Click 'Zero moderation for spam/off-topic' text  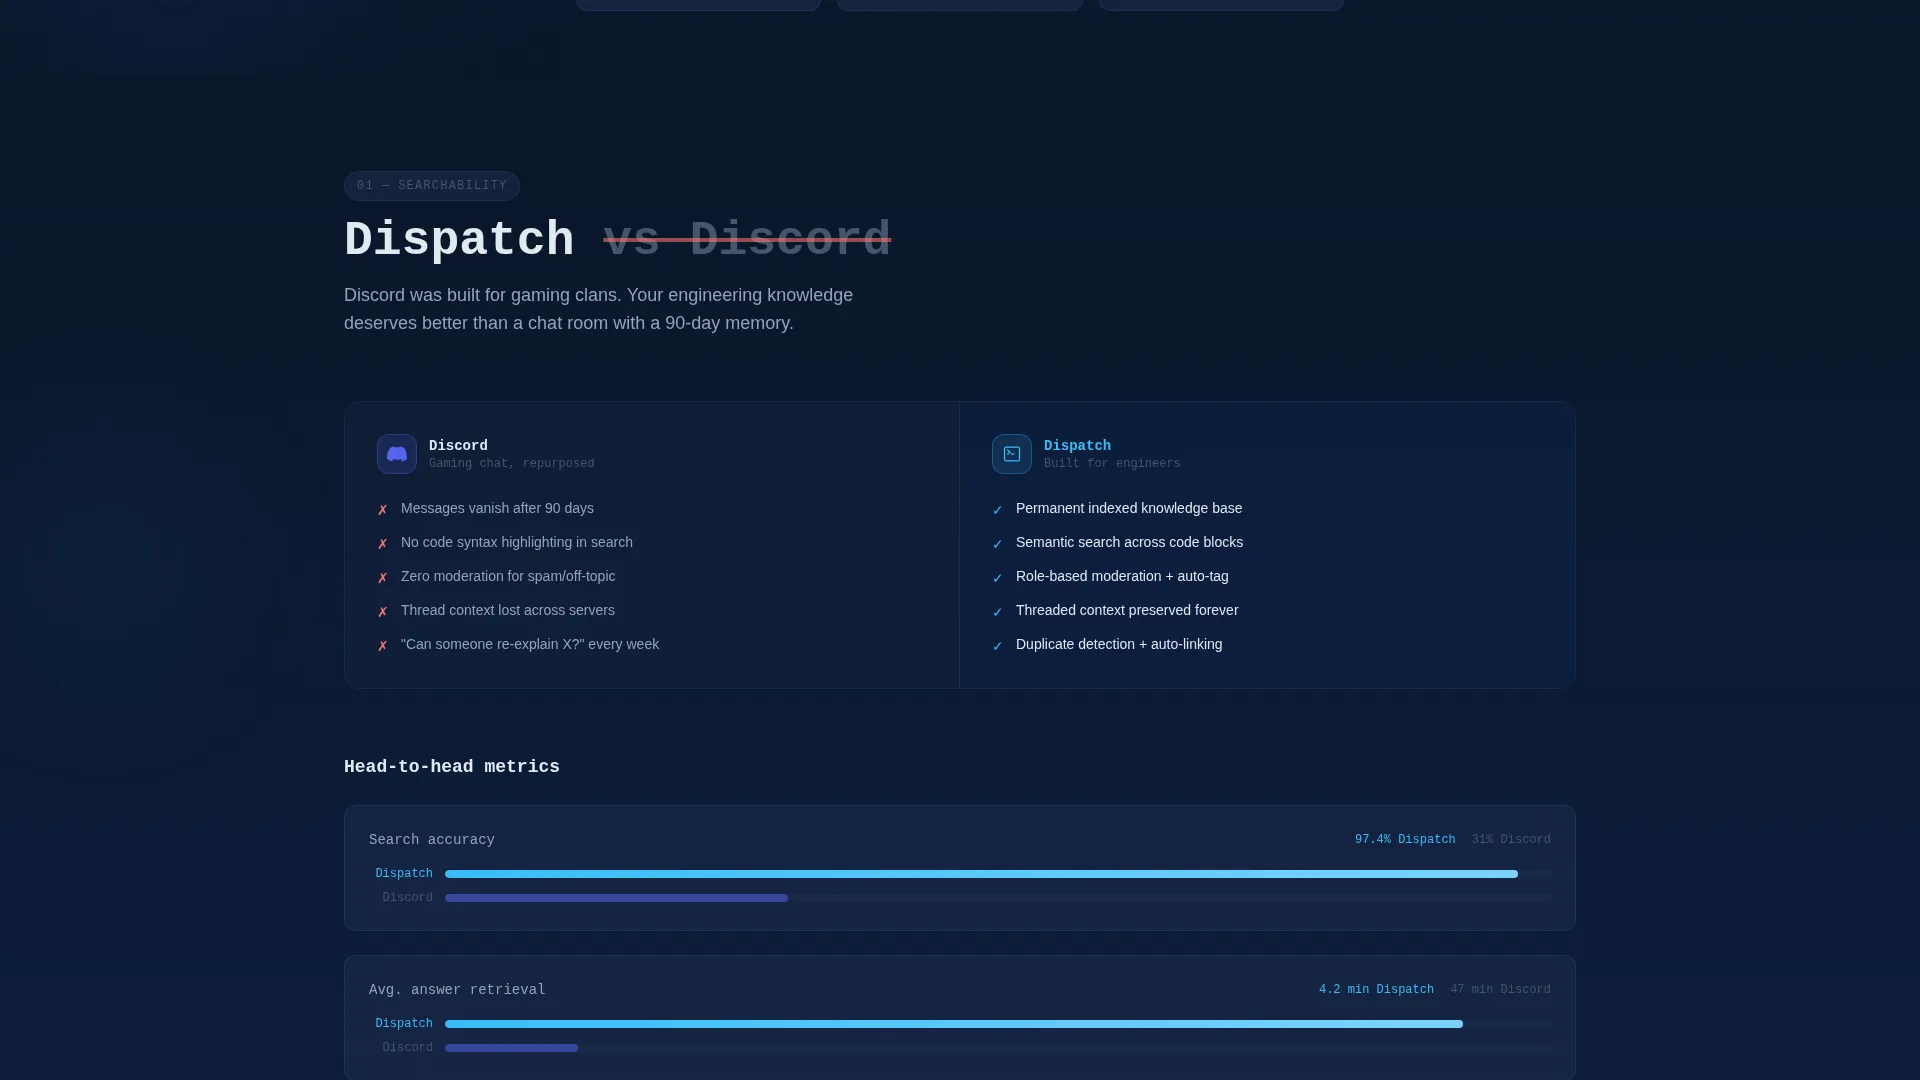click(508, 576)
